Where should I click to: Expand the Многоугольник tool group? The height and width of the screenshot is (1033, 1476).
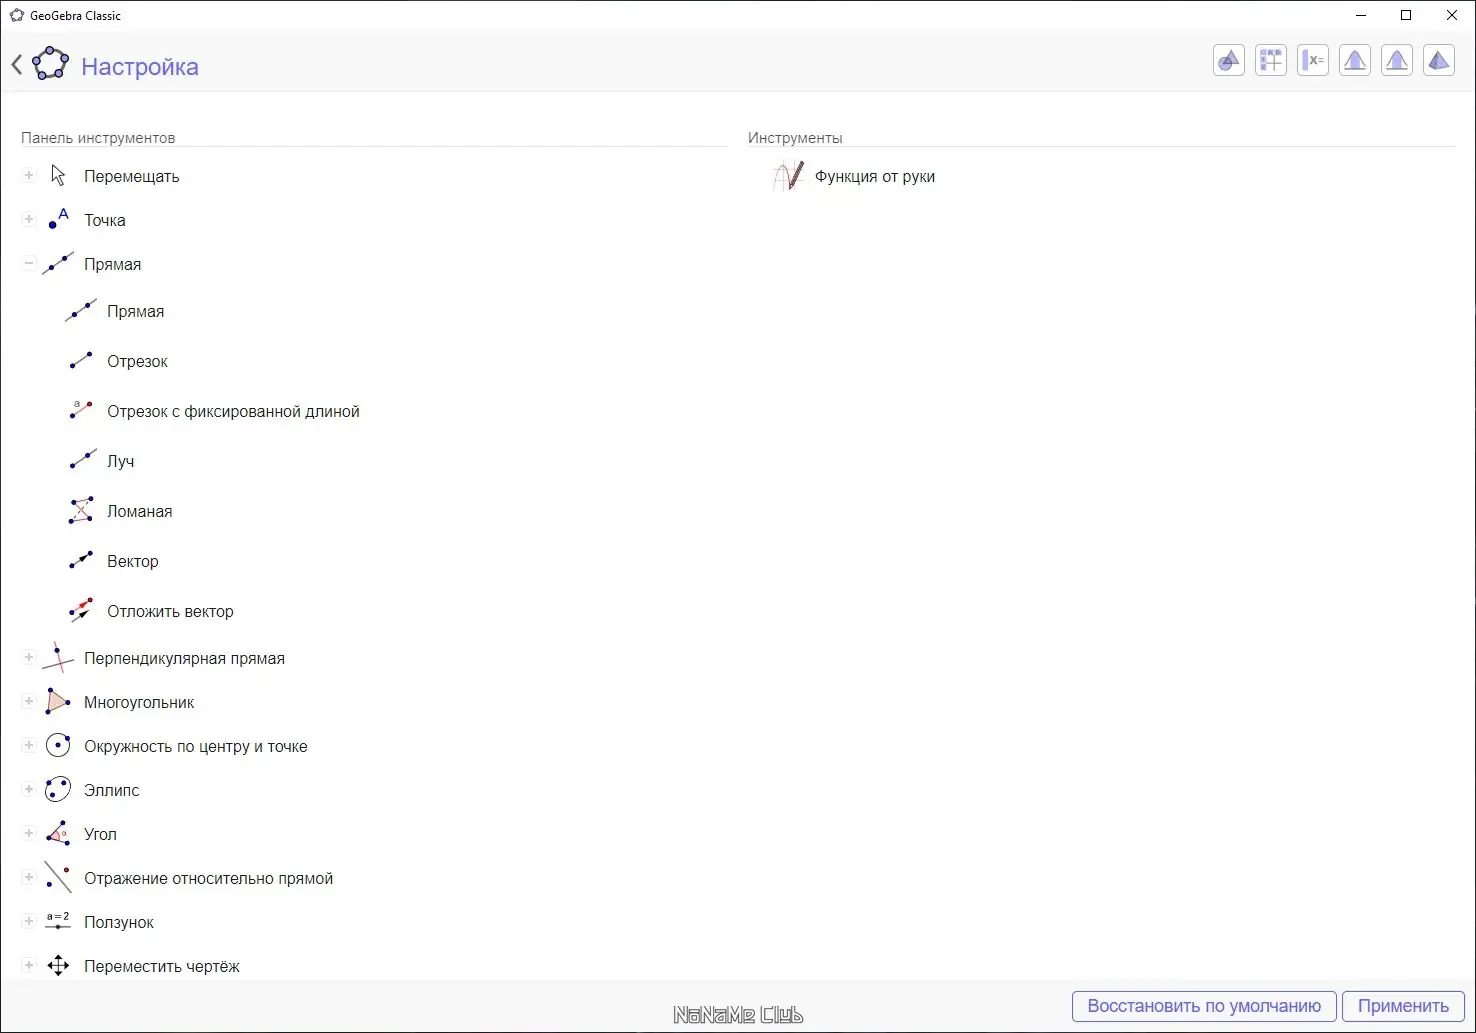coord(29,702)
